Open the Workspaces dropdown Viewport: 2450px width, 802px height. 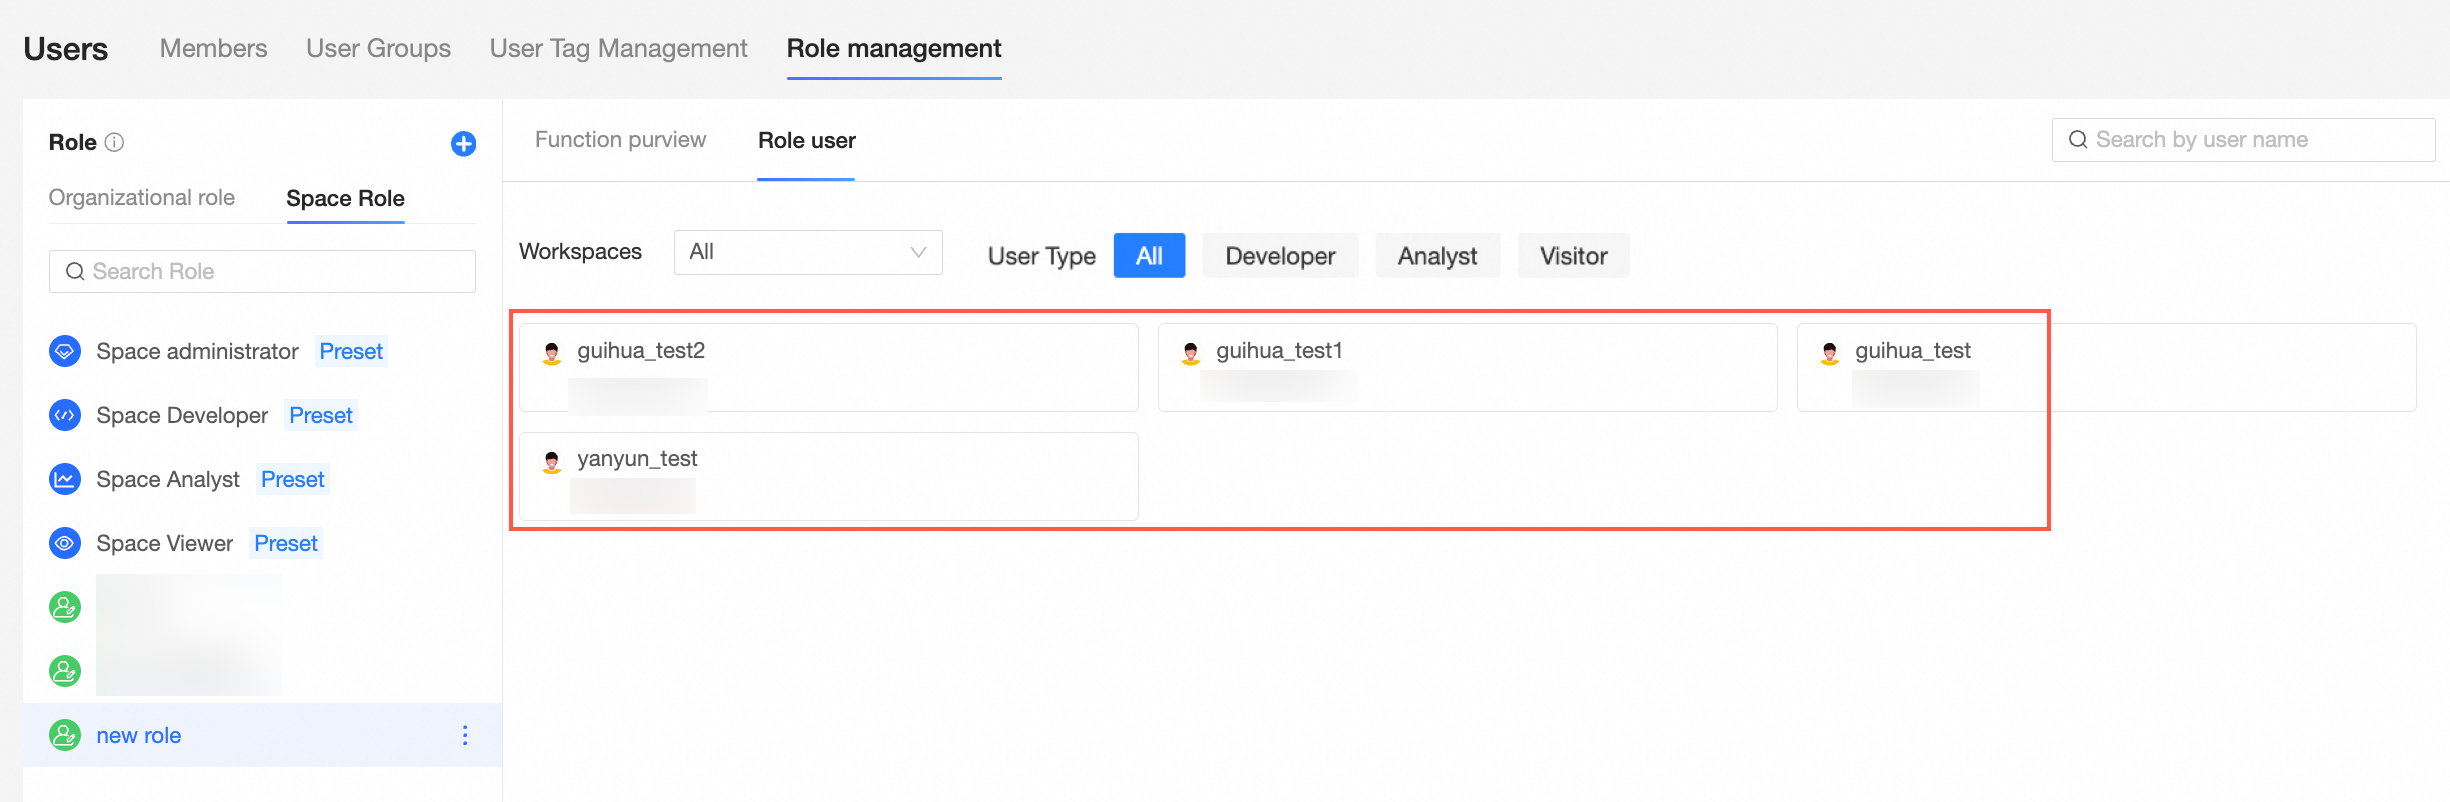click(807, 252)
